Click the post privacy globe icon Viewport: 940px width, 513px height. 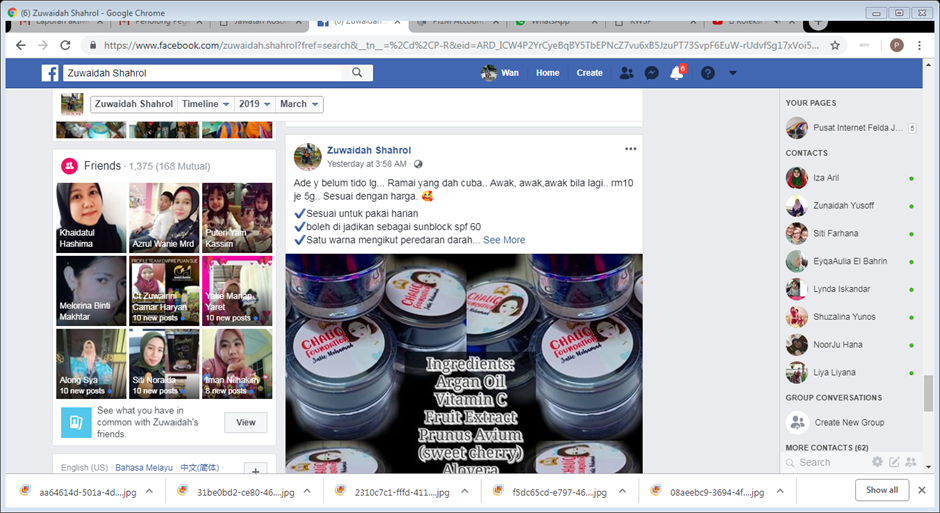pos(418,164)
